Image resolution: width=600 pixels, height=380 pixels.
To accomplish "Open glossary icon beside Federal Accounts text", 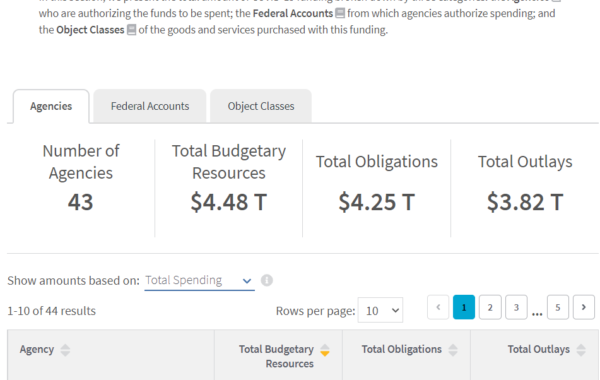I will [x=340, y=13].
